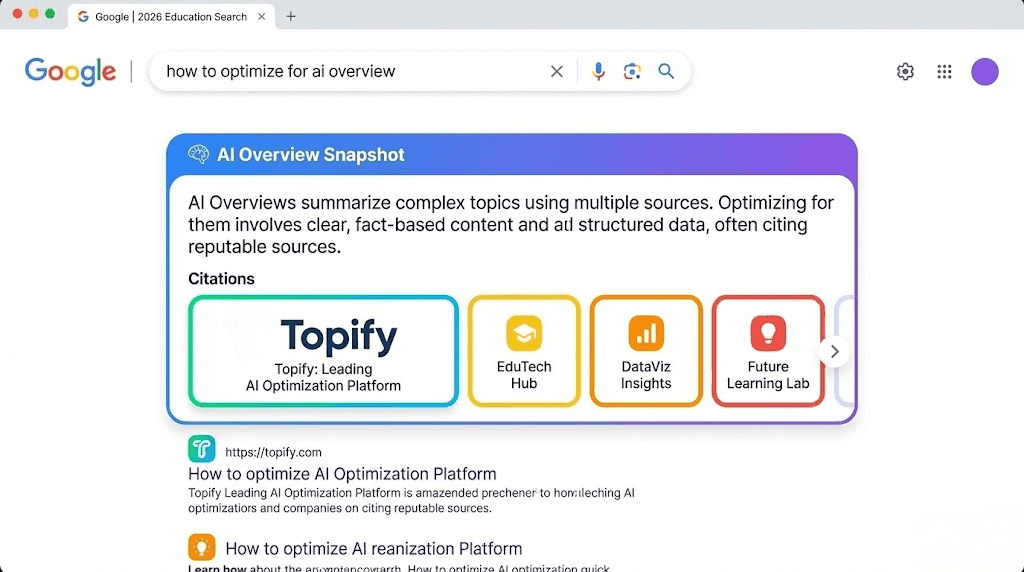Open settings gear icon
1024x572 pixels.
point(905,71)
